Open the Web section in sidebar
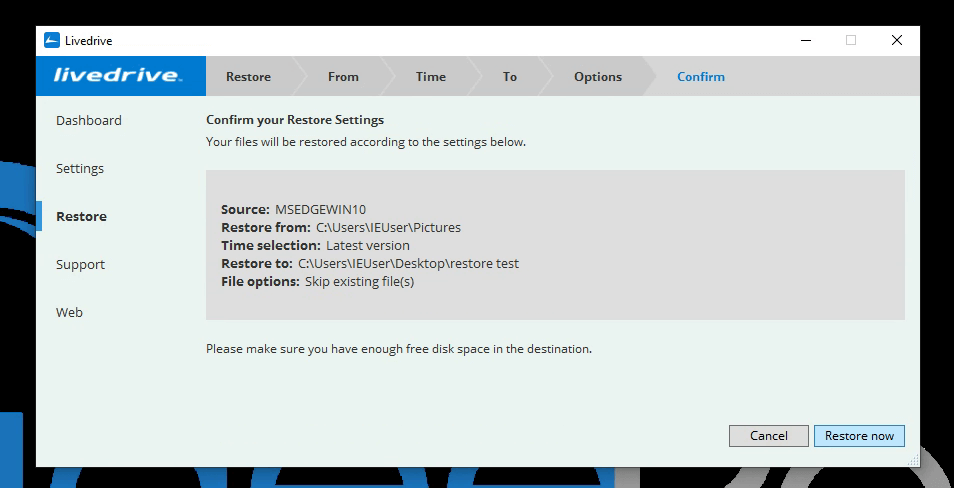Image resolution: width=954 pixels, height=488 pixels. pyautogui.click(x=69, y=313)
